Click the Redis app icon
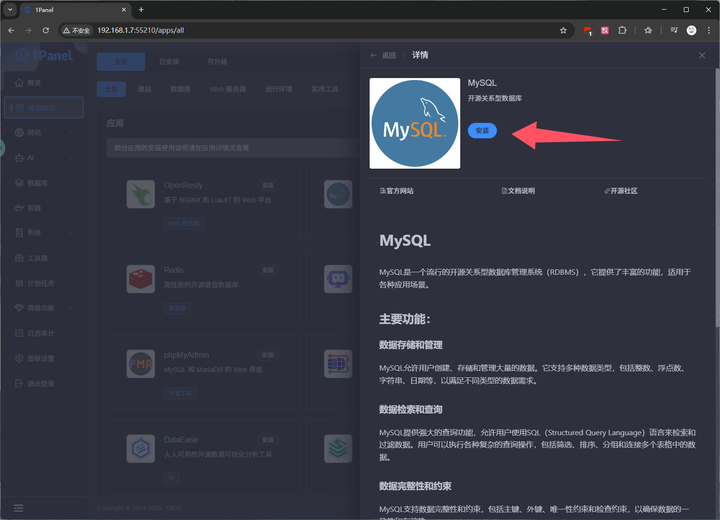Screen dimensions: 720x520 [x=141, y=279]
